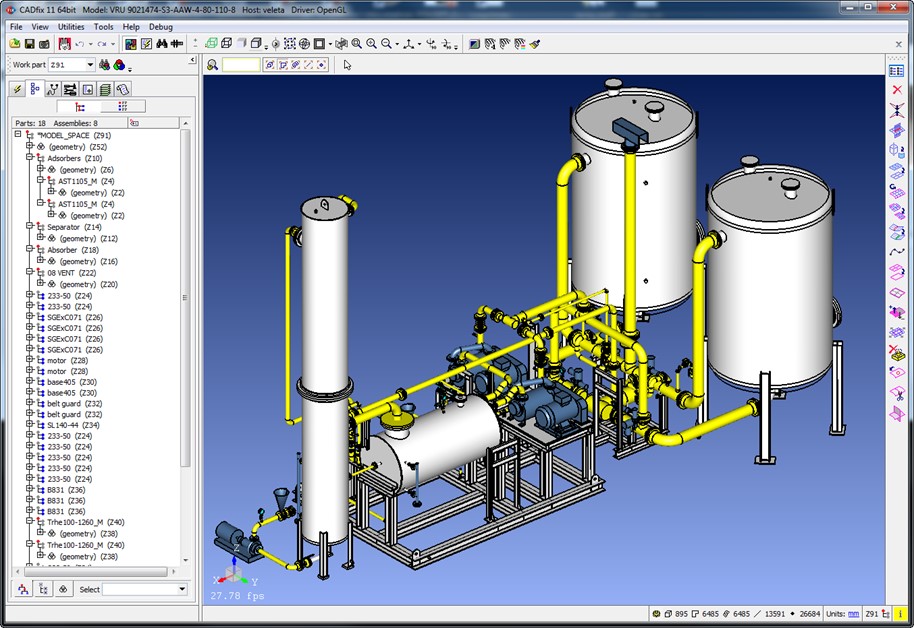914x628 pixels.
Task: Click the Save model icon
Action: (31, 44)
